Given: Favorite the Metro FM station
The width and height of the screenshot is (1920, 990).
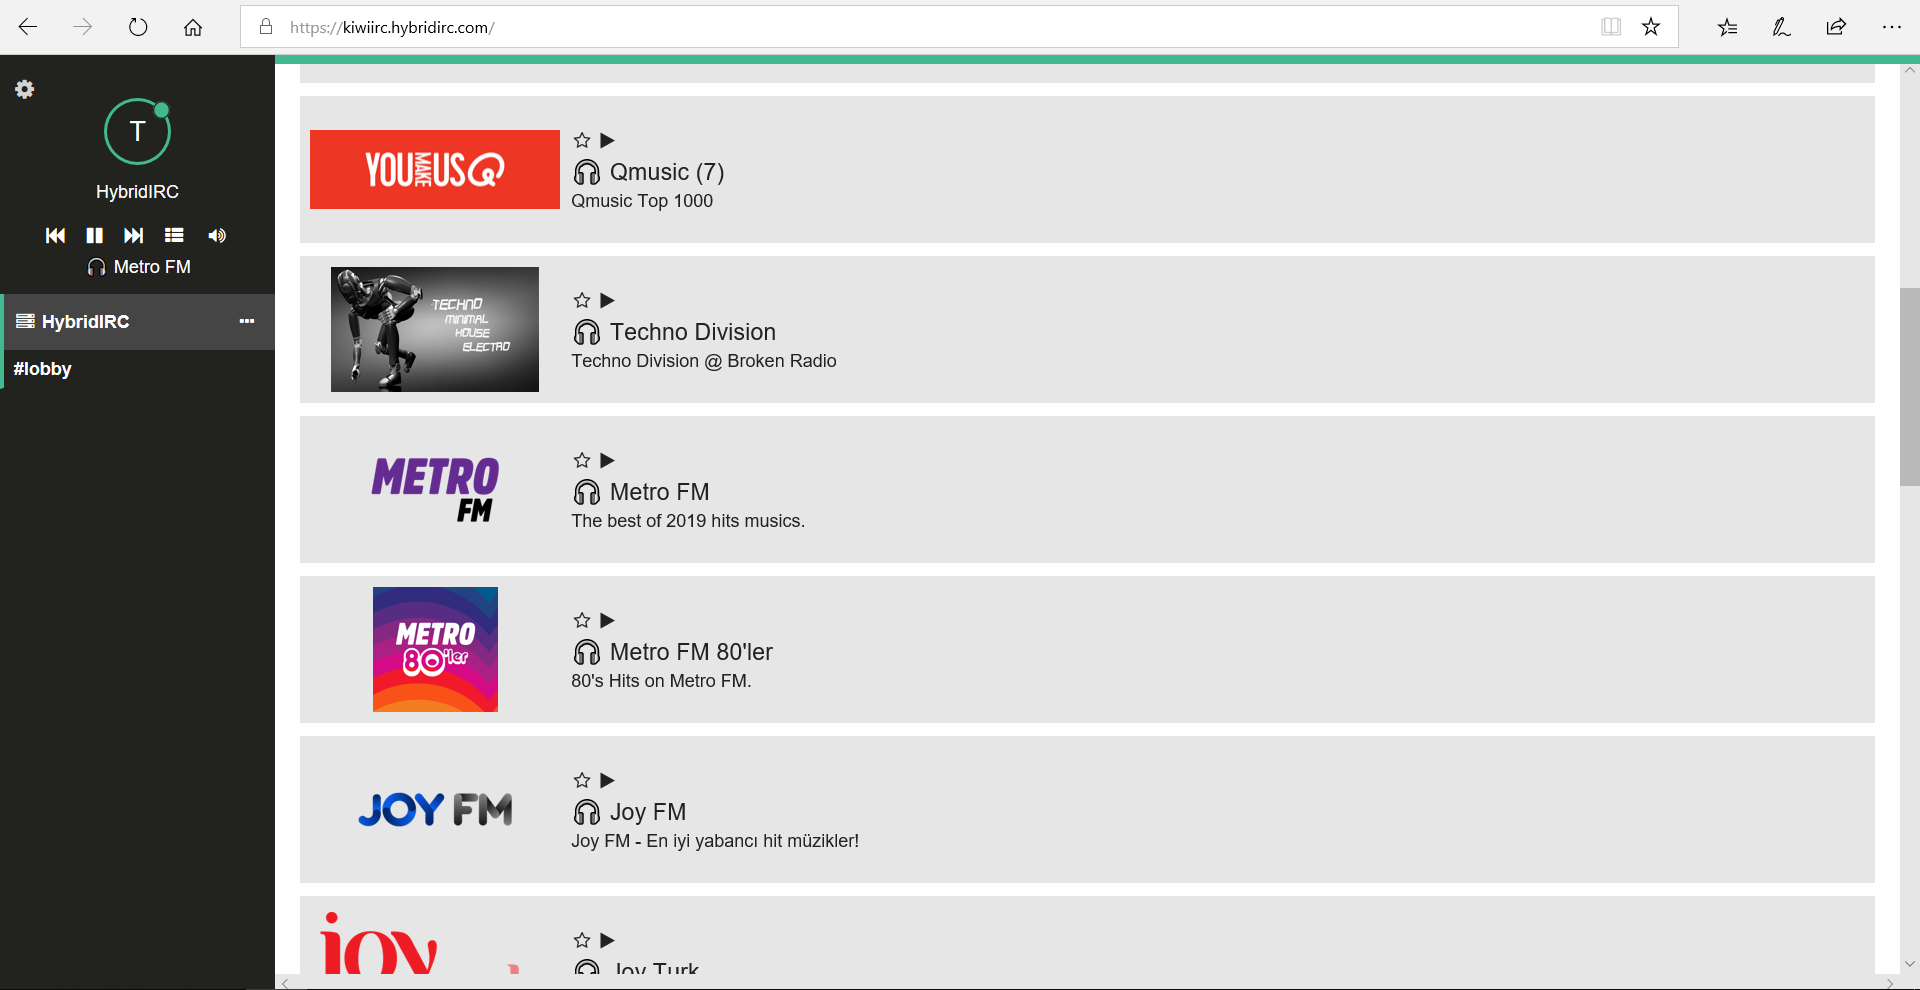Looking at the screenshot, I should 582,460.
